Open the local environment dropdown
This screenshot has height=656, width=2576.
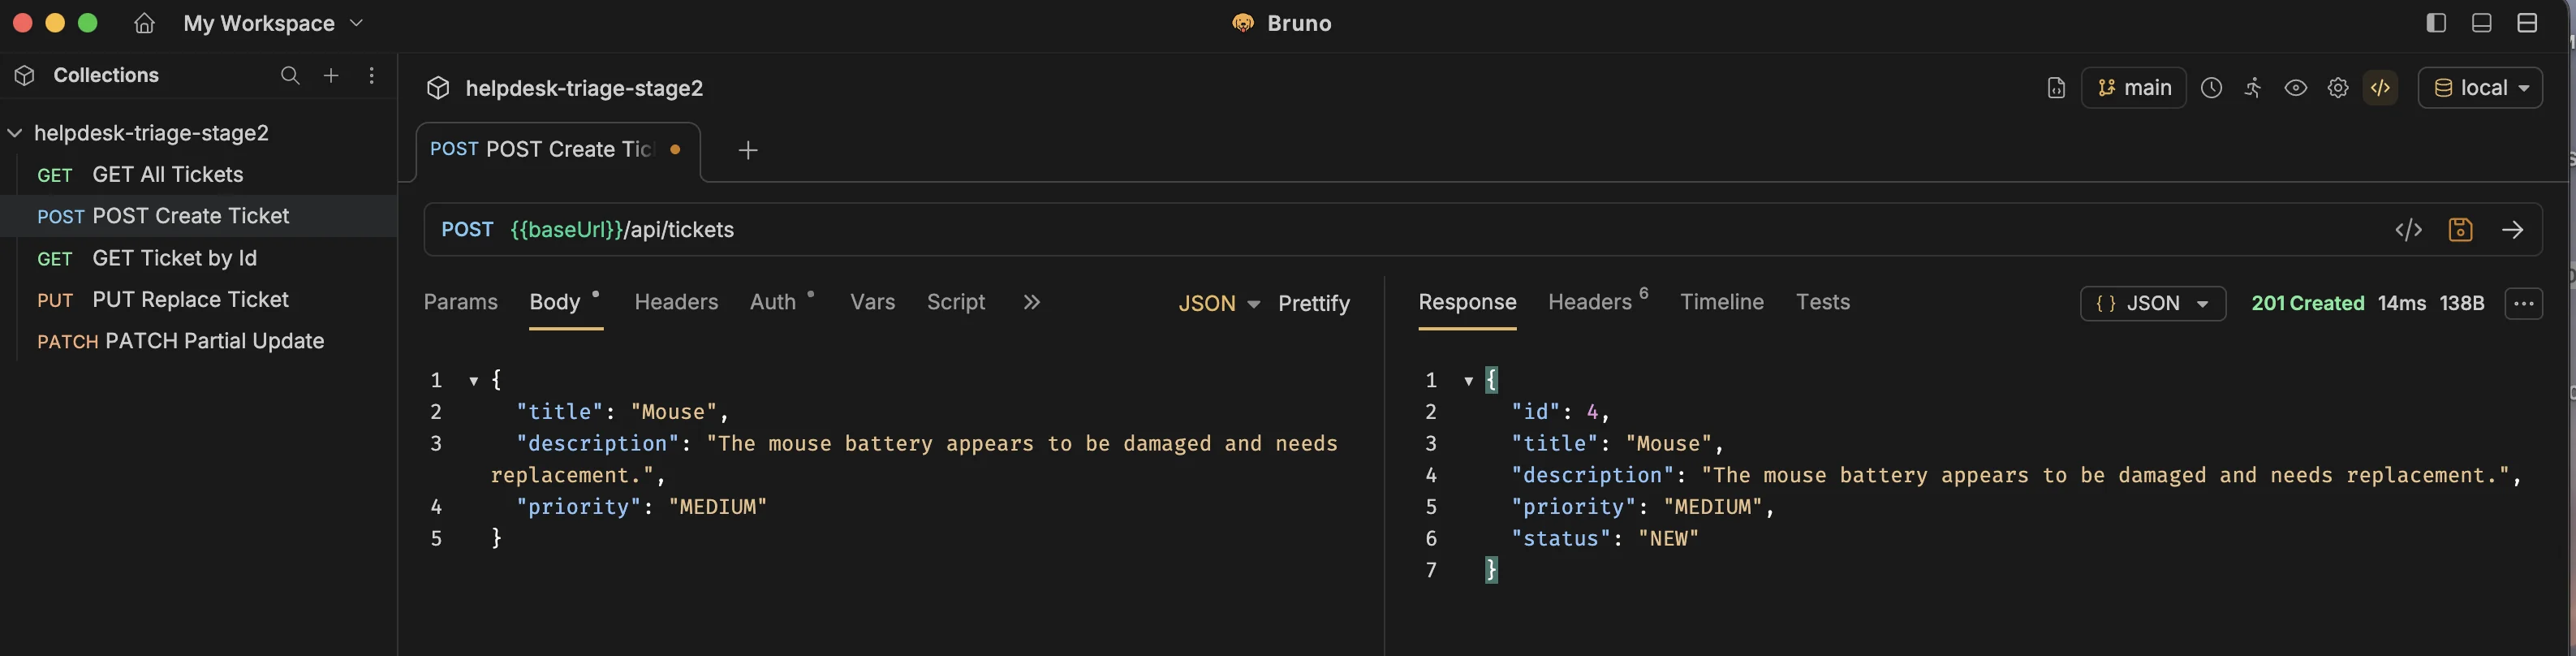tap(2480, 88)
